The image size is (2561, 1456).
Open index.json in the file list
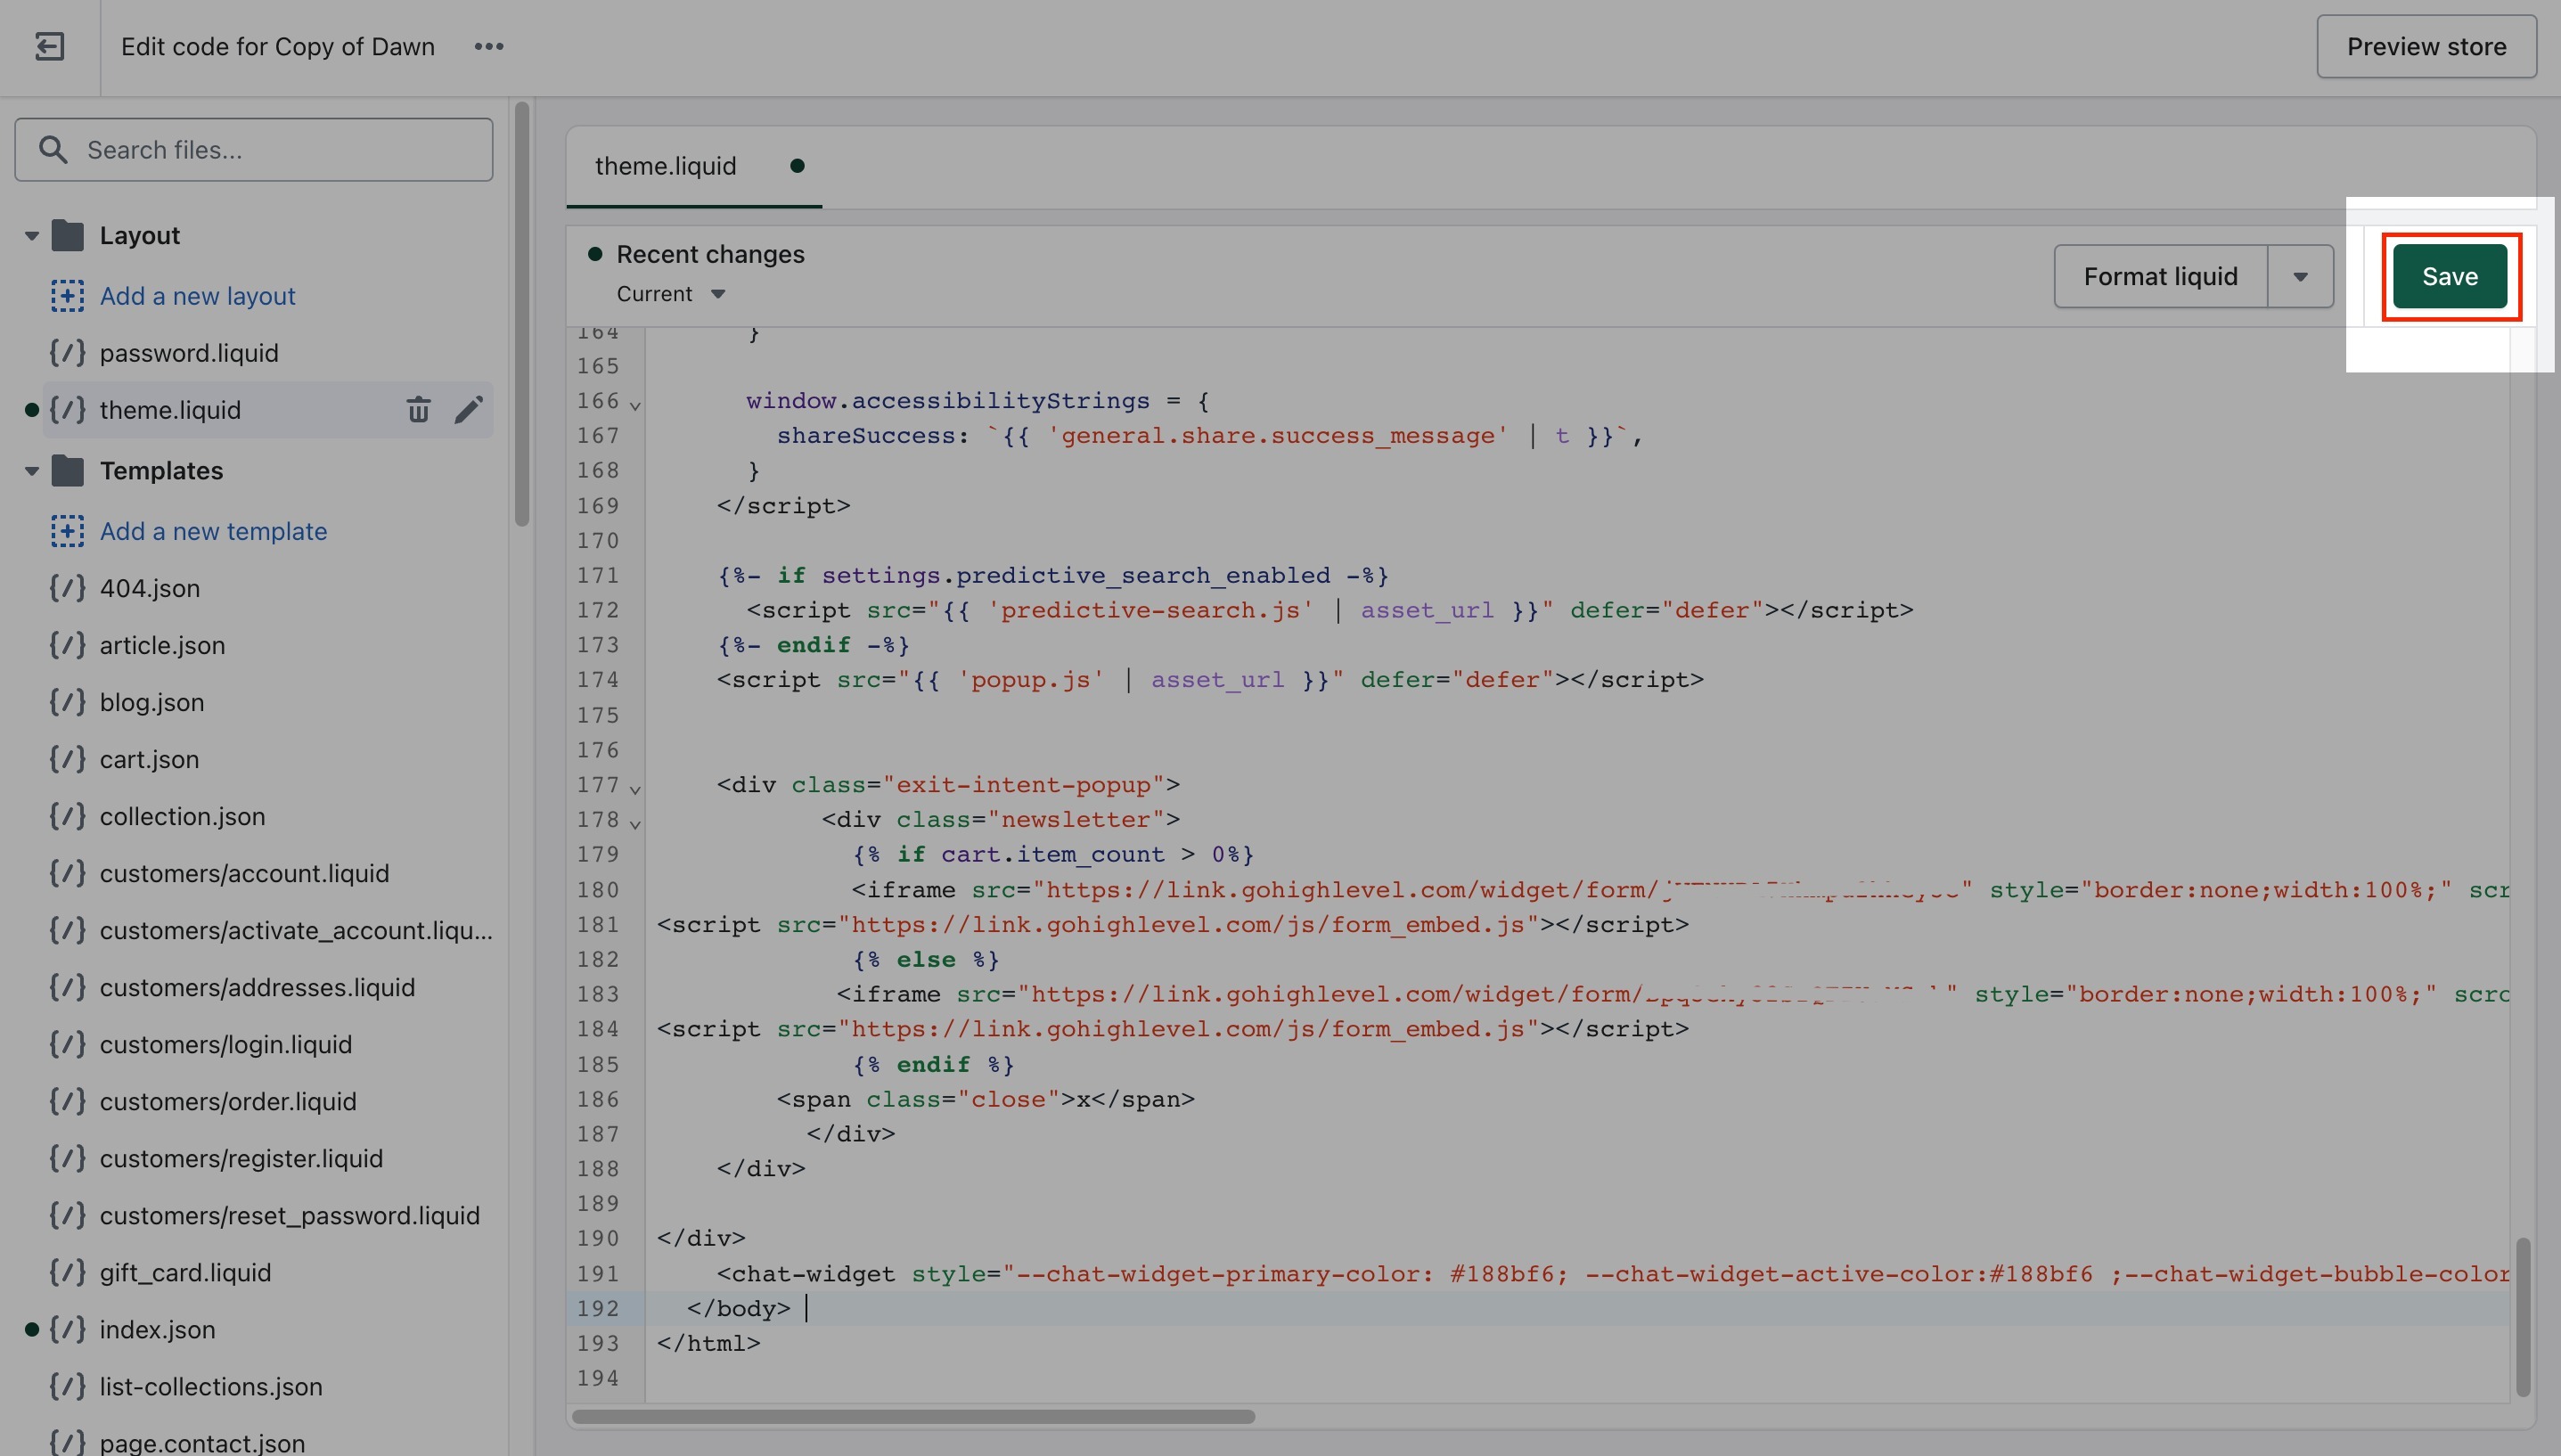(x=157, y=1329)
